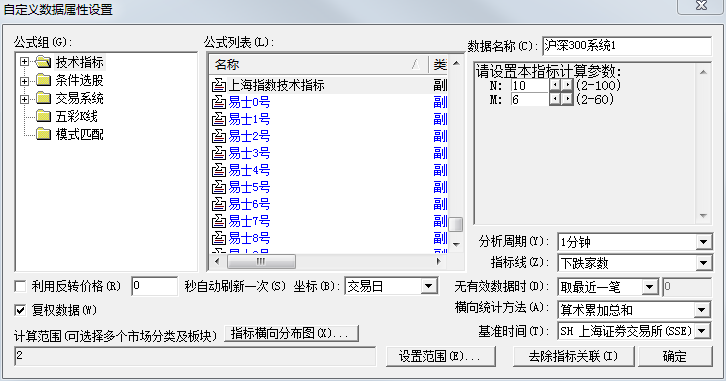Click the N parameter value field
726x381 pixels.
[x=530, y=85]
